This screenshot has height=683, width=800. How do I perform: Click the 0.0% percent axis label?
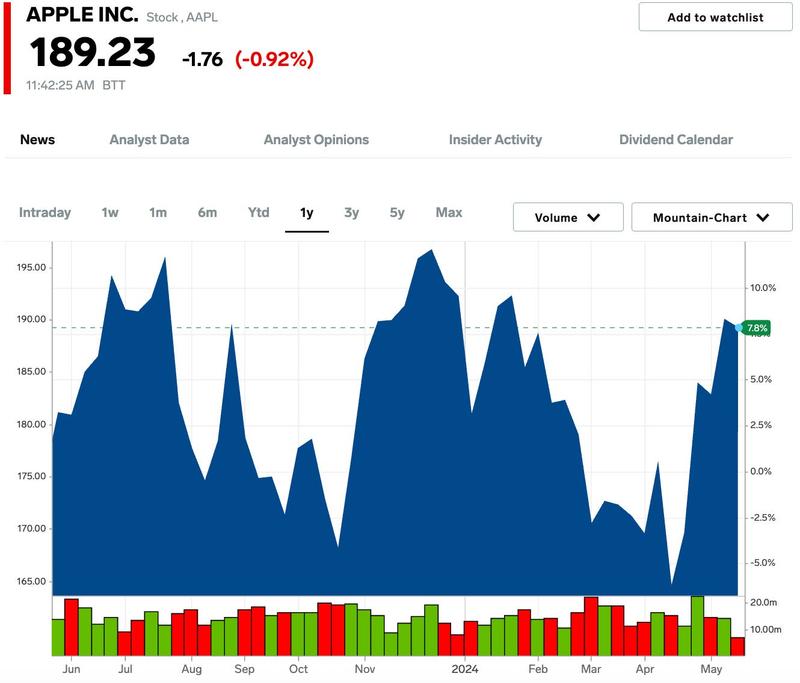(x=761, y=471)
